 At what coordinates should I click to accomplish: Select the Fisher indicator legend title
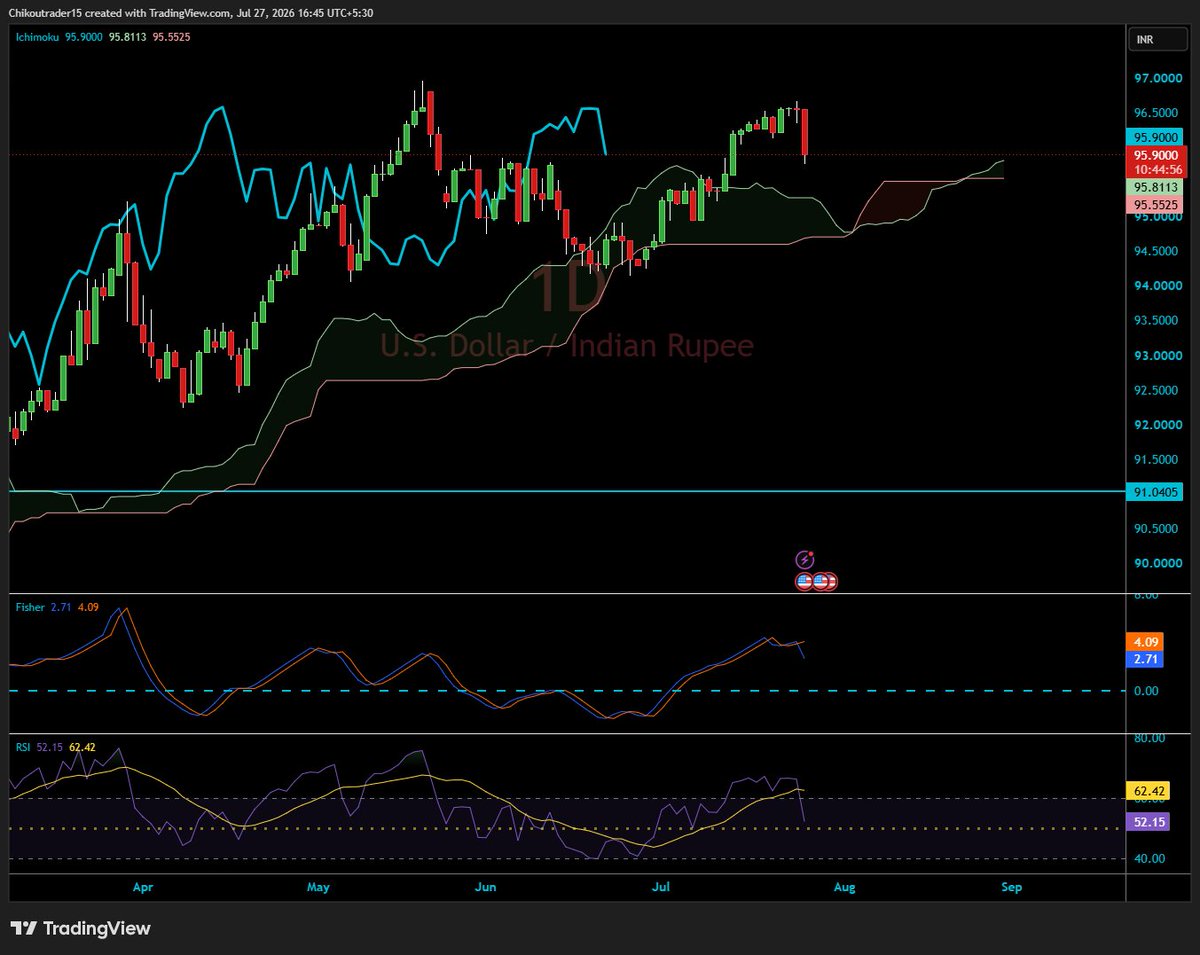[29, 607]
